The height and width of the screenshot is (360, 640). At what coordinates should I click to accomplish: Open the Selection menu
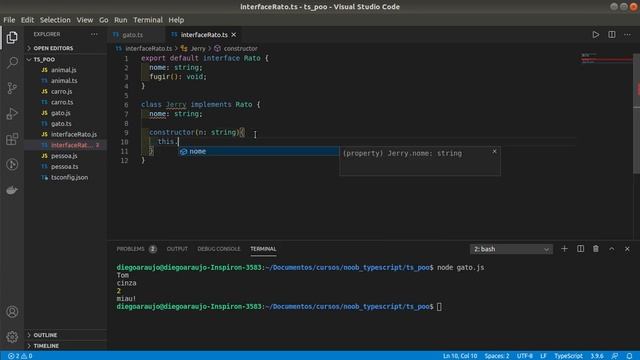55,20
